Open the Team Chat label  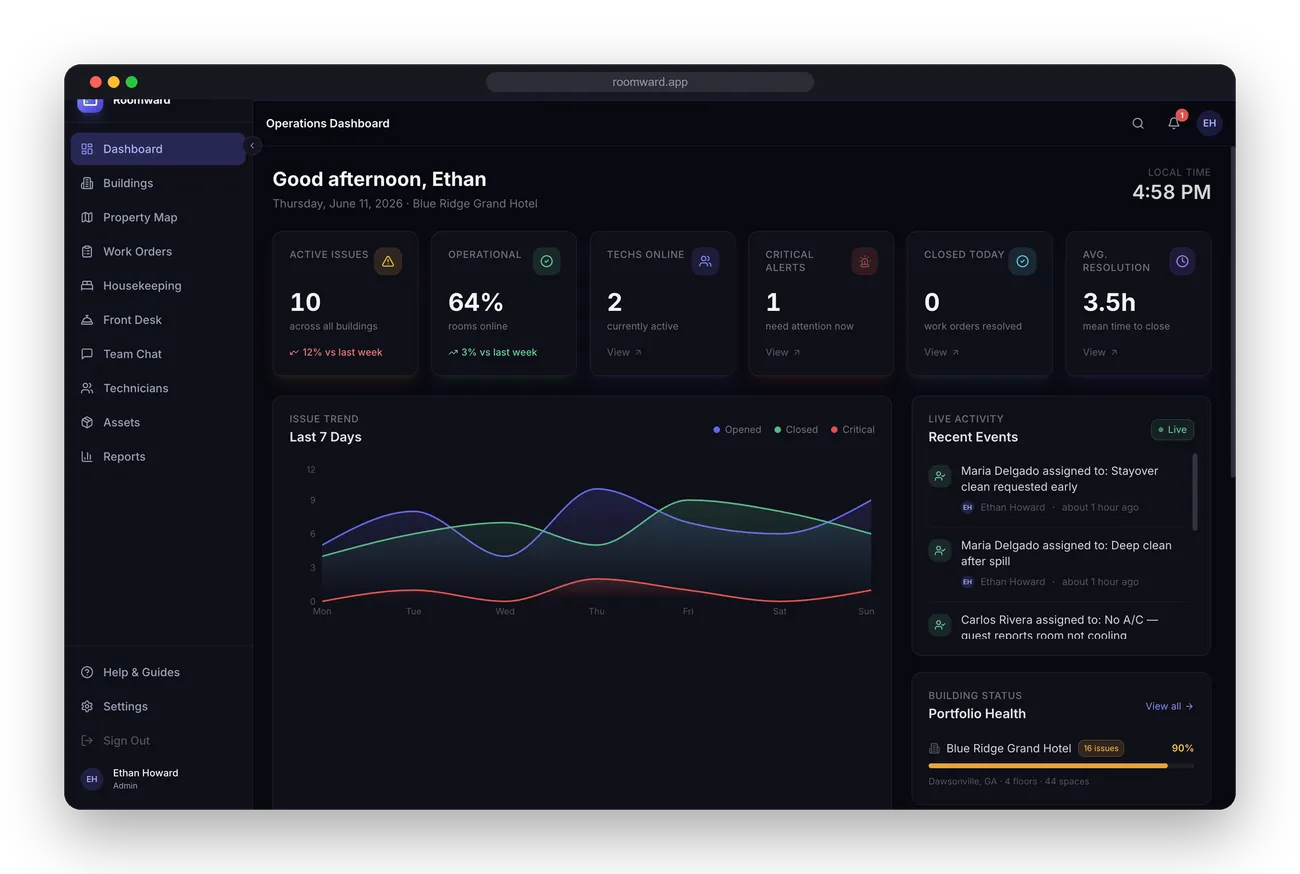click(x=132, y=354)
